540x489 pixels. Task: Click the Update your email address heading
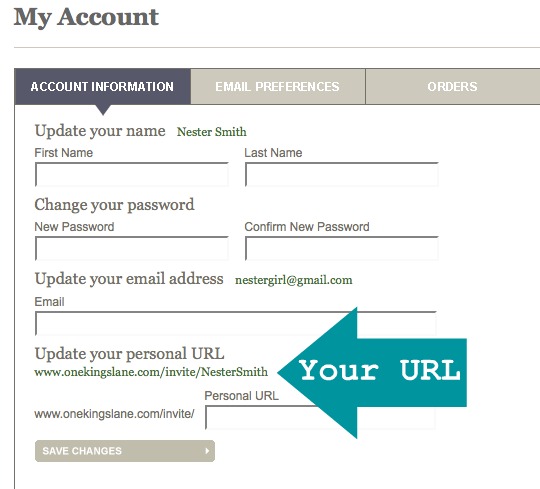click(129, 279)
